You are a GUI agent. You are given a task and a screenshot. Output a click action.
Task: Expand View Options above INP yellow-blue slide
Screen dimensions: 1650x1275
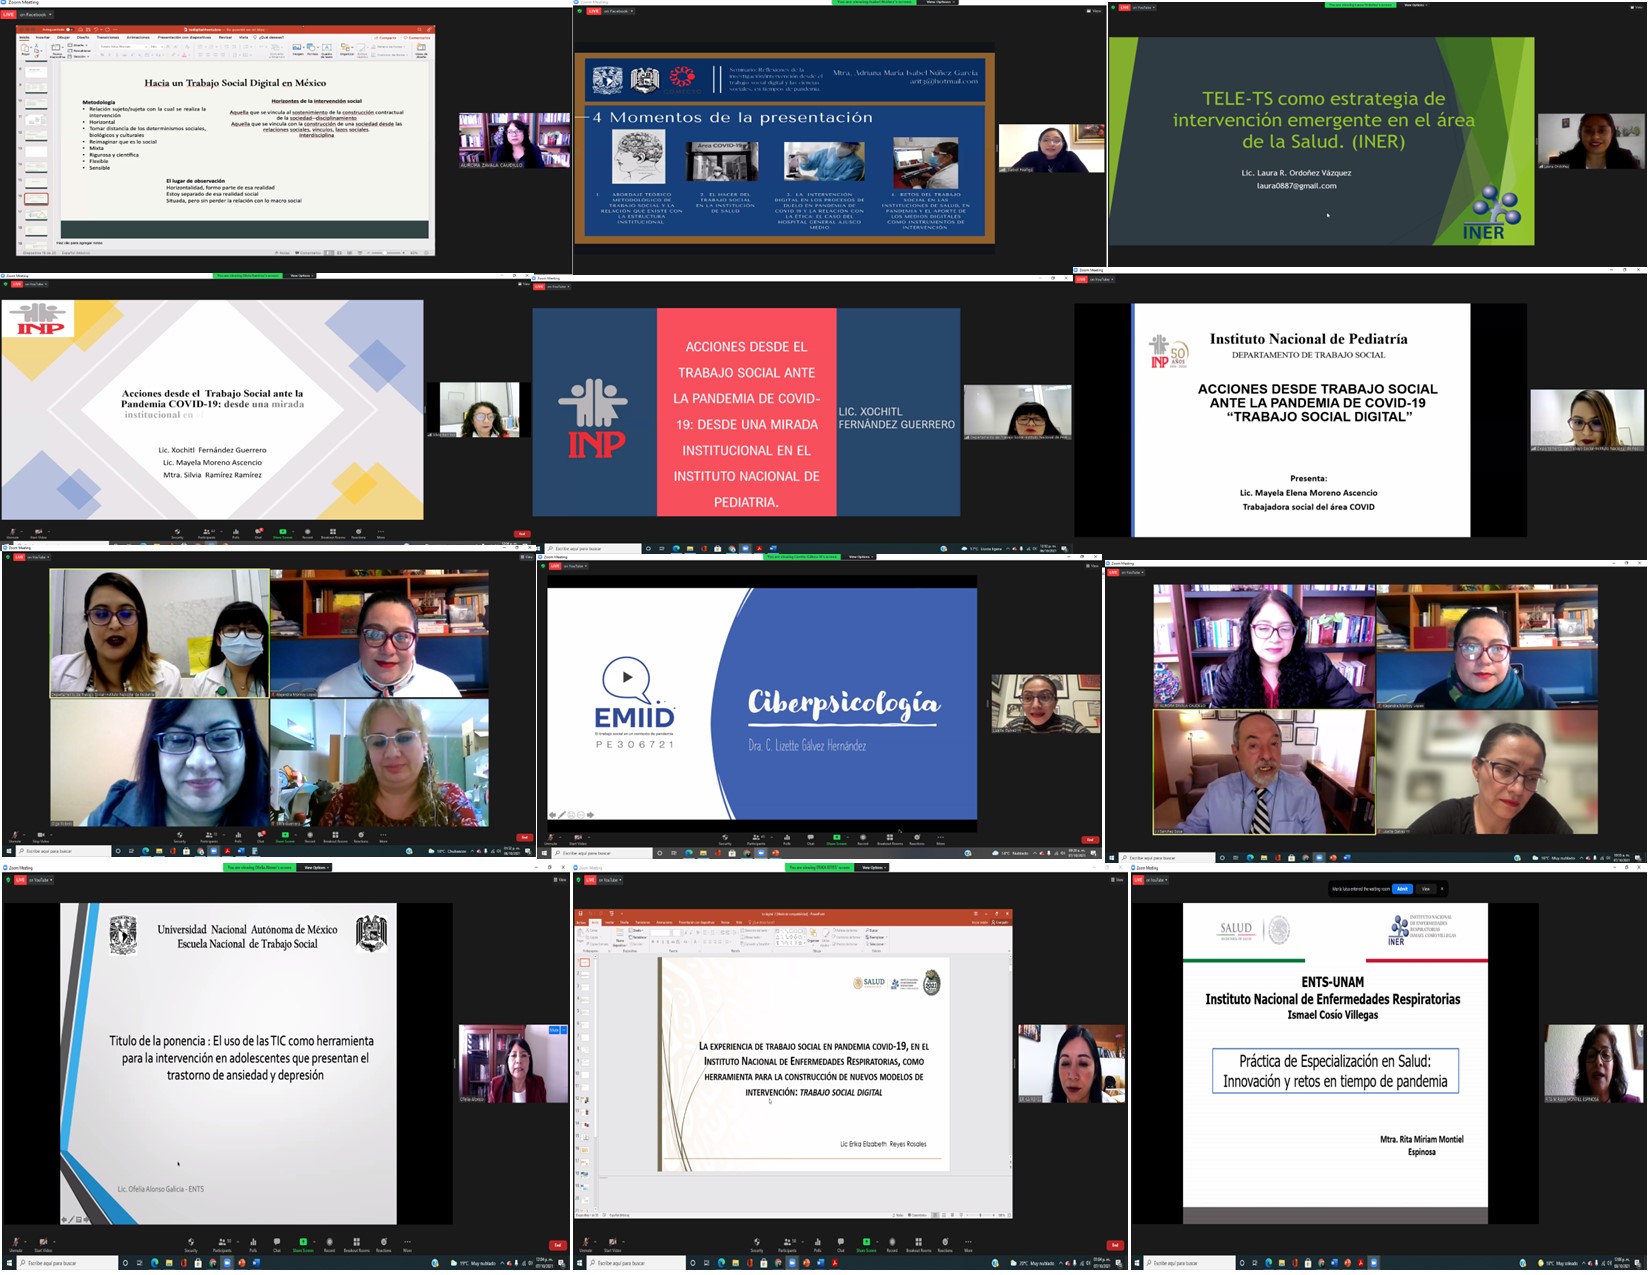click(x=300, y=275)
